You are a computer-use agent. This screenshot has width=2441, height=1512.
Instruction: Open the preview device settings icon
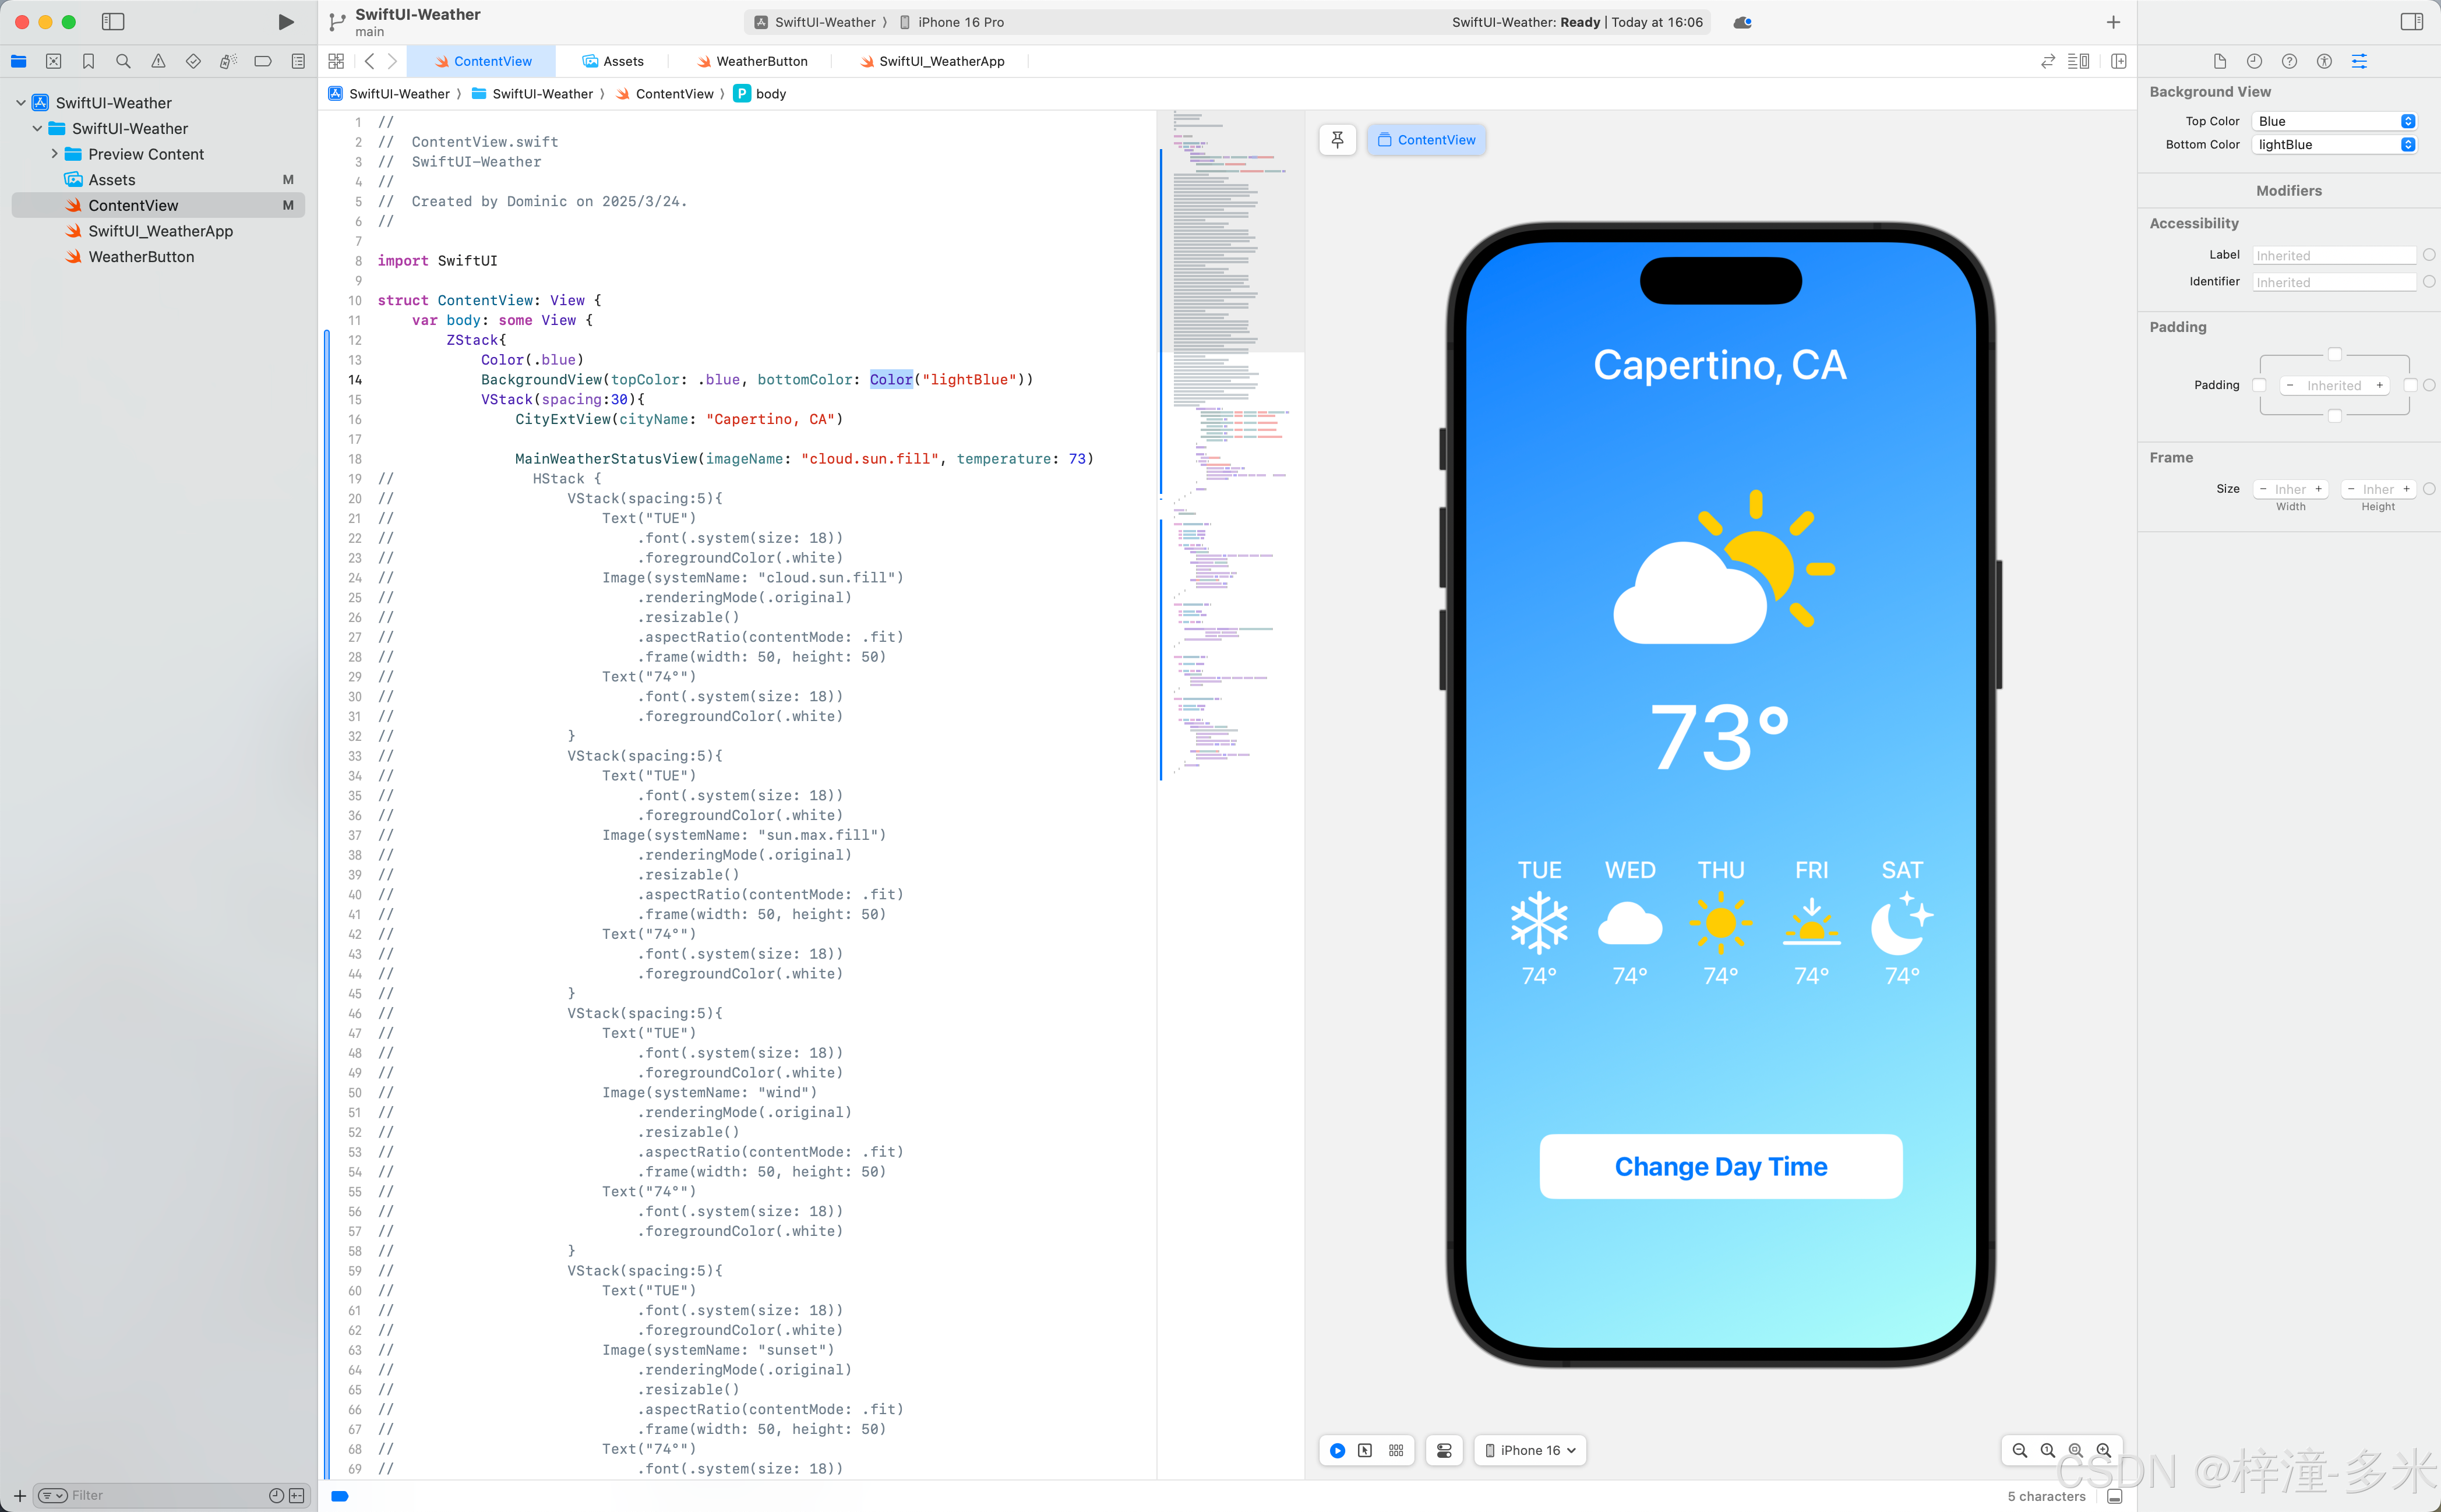(1444, 1450)
